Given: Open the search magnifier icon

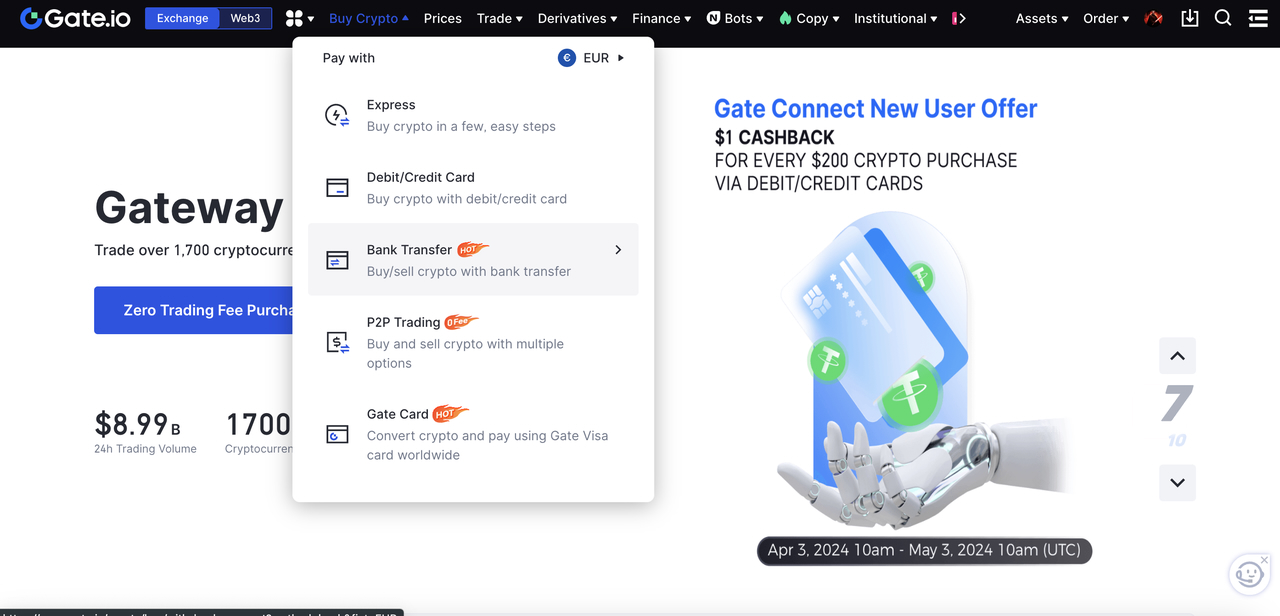Looking at the screenshot, I should tap(1223, 18).
